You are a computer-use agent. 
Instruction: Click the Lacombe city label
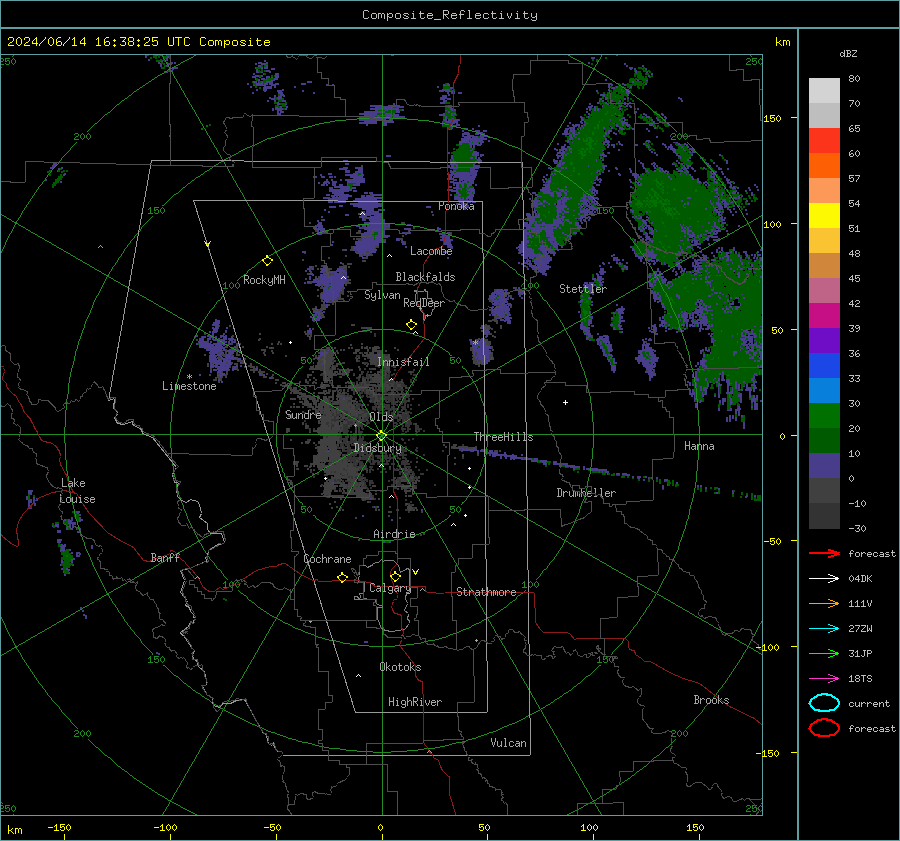pos(431,251)
